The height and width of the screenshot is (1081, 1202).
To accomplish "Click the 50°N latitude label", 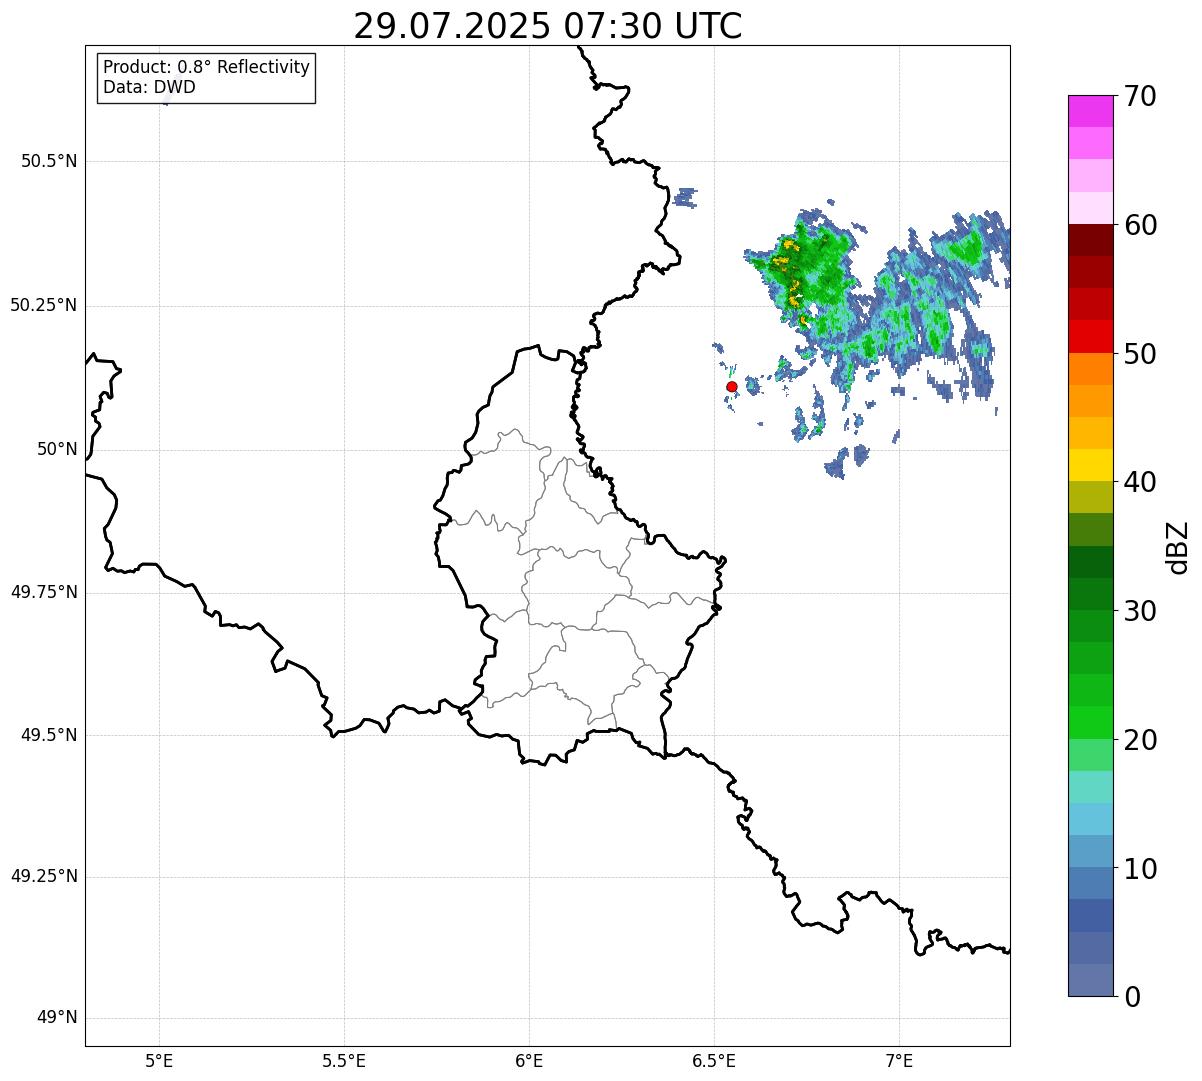I will tap(57, 449).
